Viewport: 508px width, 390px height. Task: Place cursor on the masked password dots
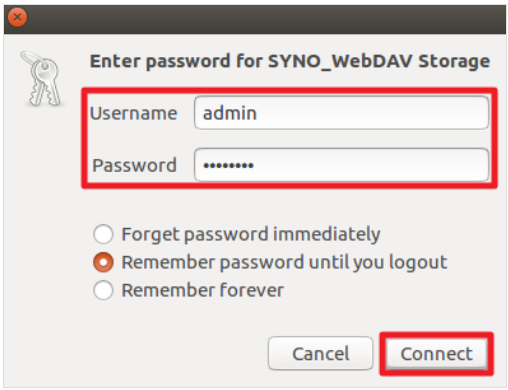click(x=228, y=165)
